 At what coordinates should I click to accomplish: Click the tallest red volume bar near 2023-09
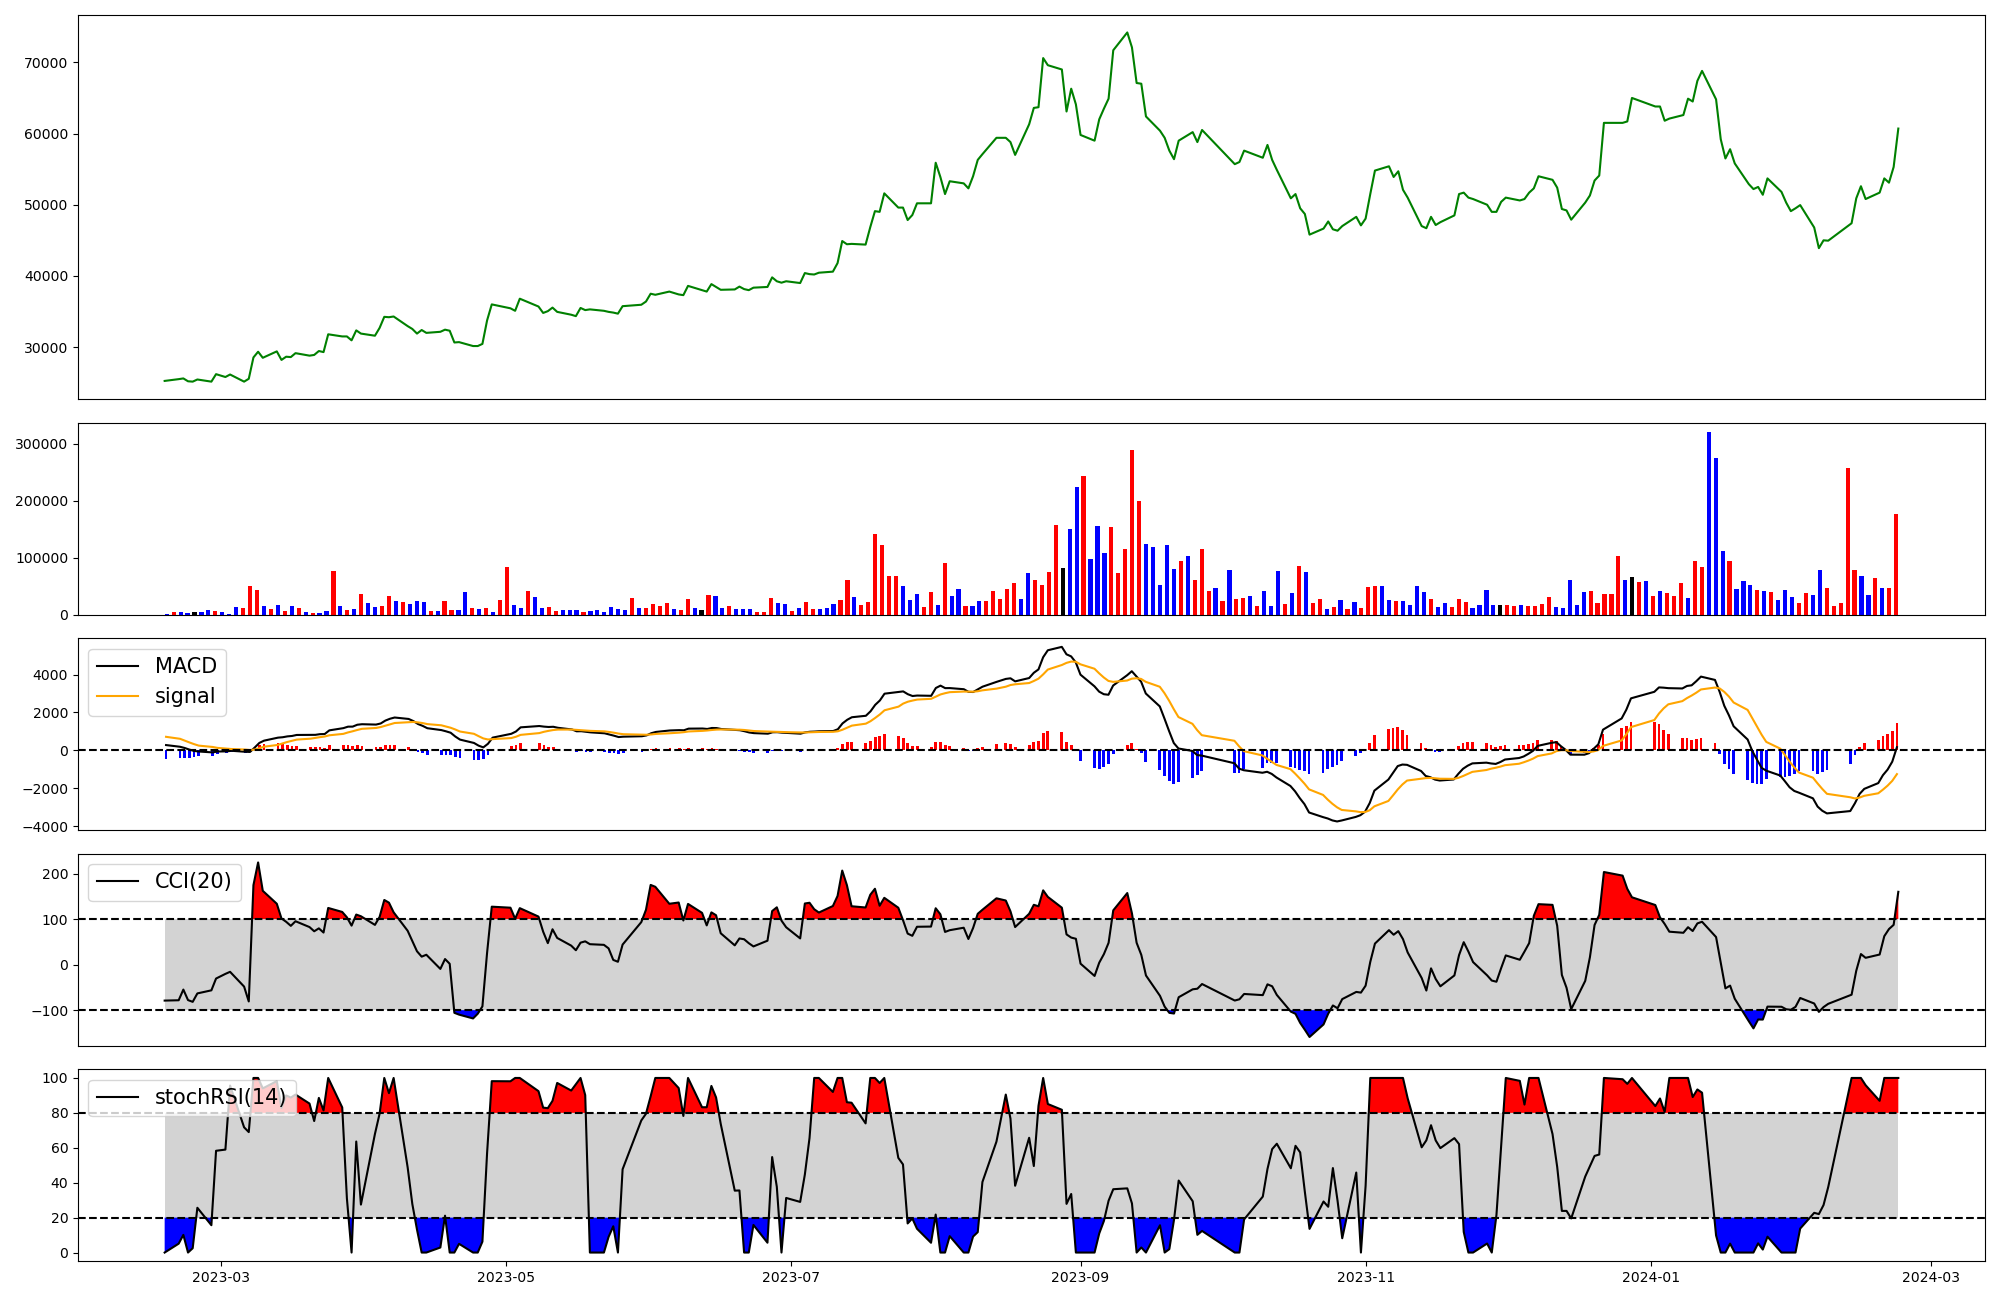click(1132, 530)
